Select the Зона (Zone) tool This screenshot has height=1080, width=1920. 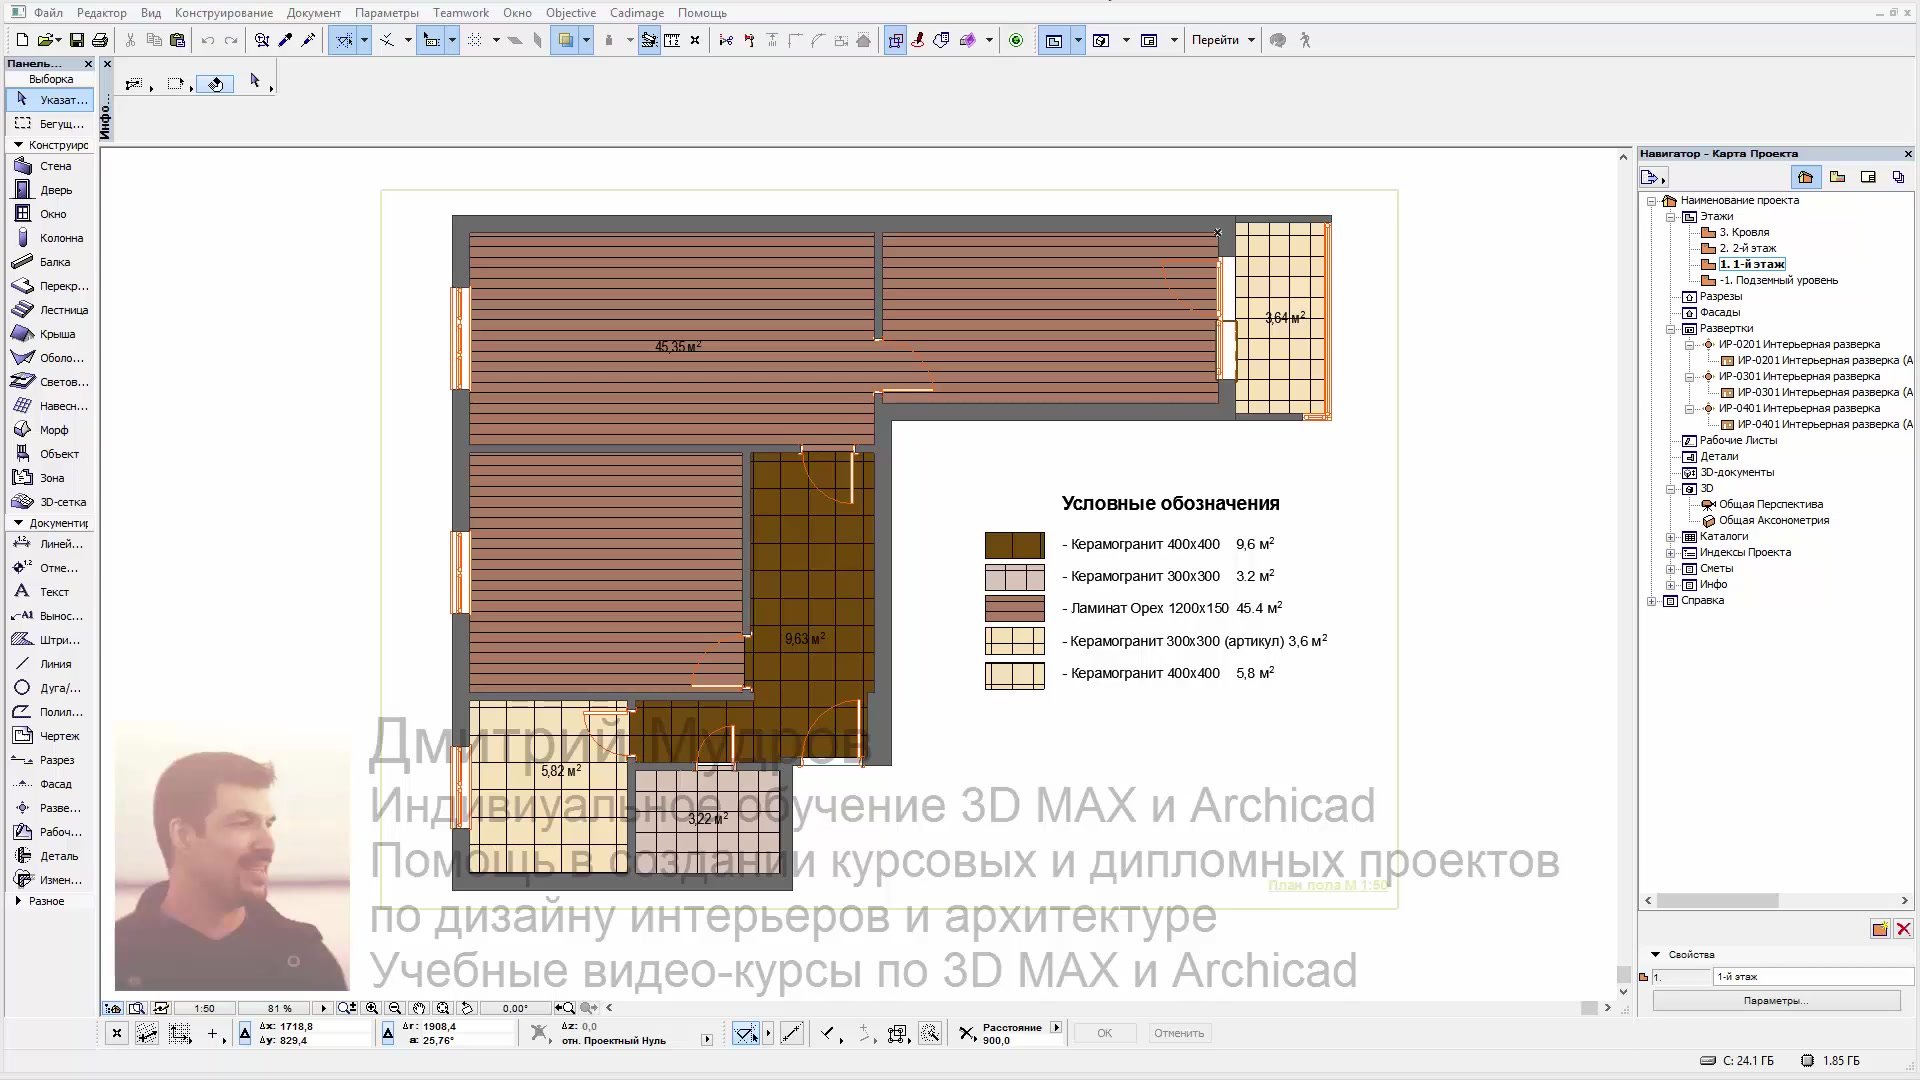pos(50,478)
